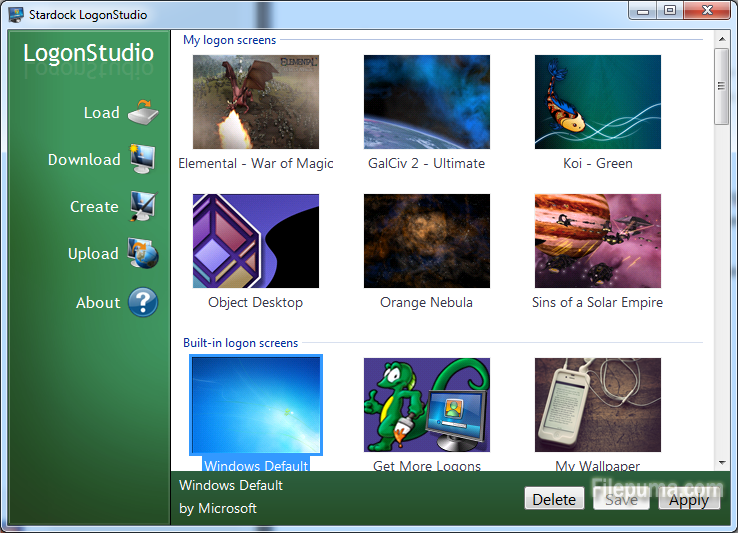738x533 pixels.
Task: Select the Windows Default logon screen
Action: coord(255,405)
